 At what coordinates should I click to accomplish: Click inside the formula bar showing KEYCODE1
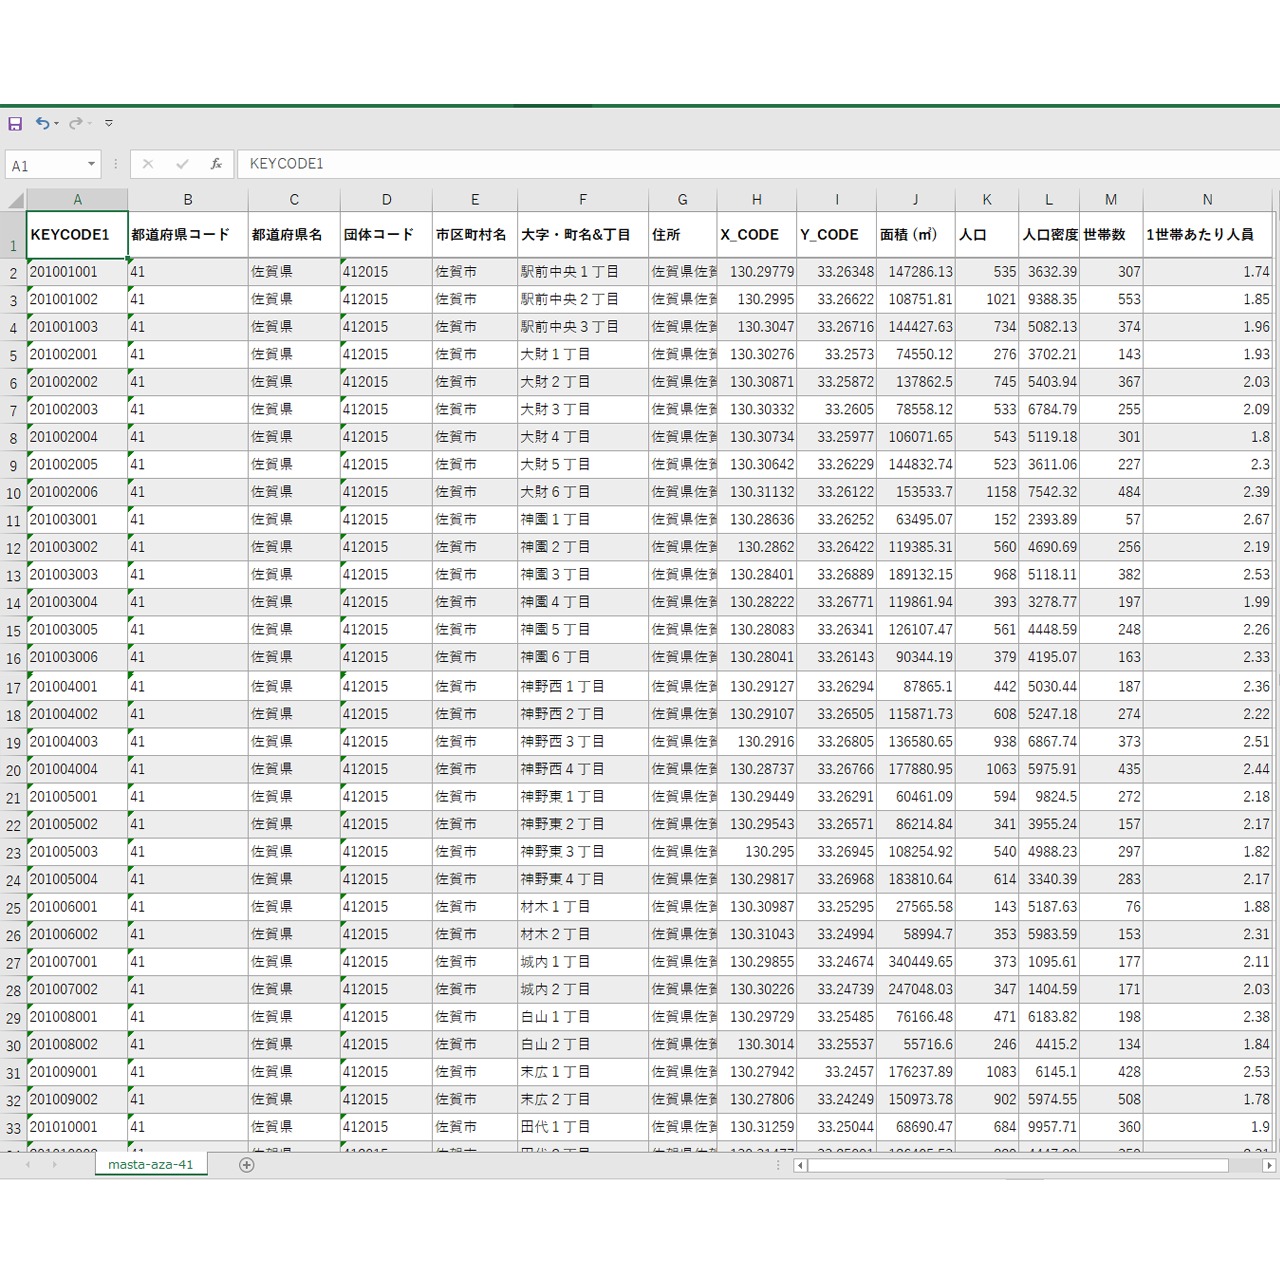[700, 164]
